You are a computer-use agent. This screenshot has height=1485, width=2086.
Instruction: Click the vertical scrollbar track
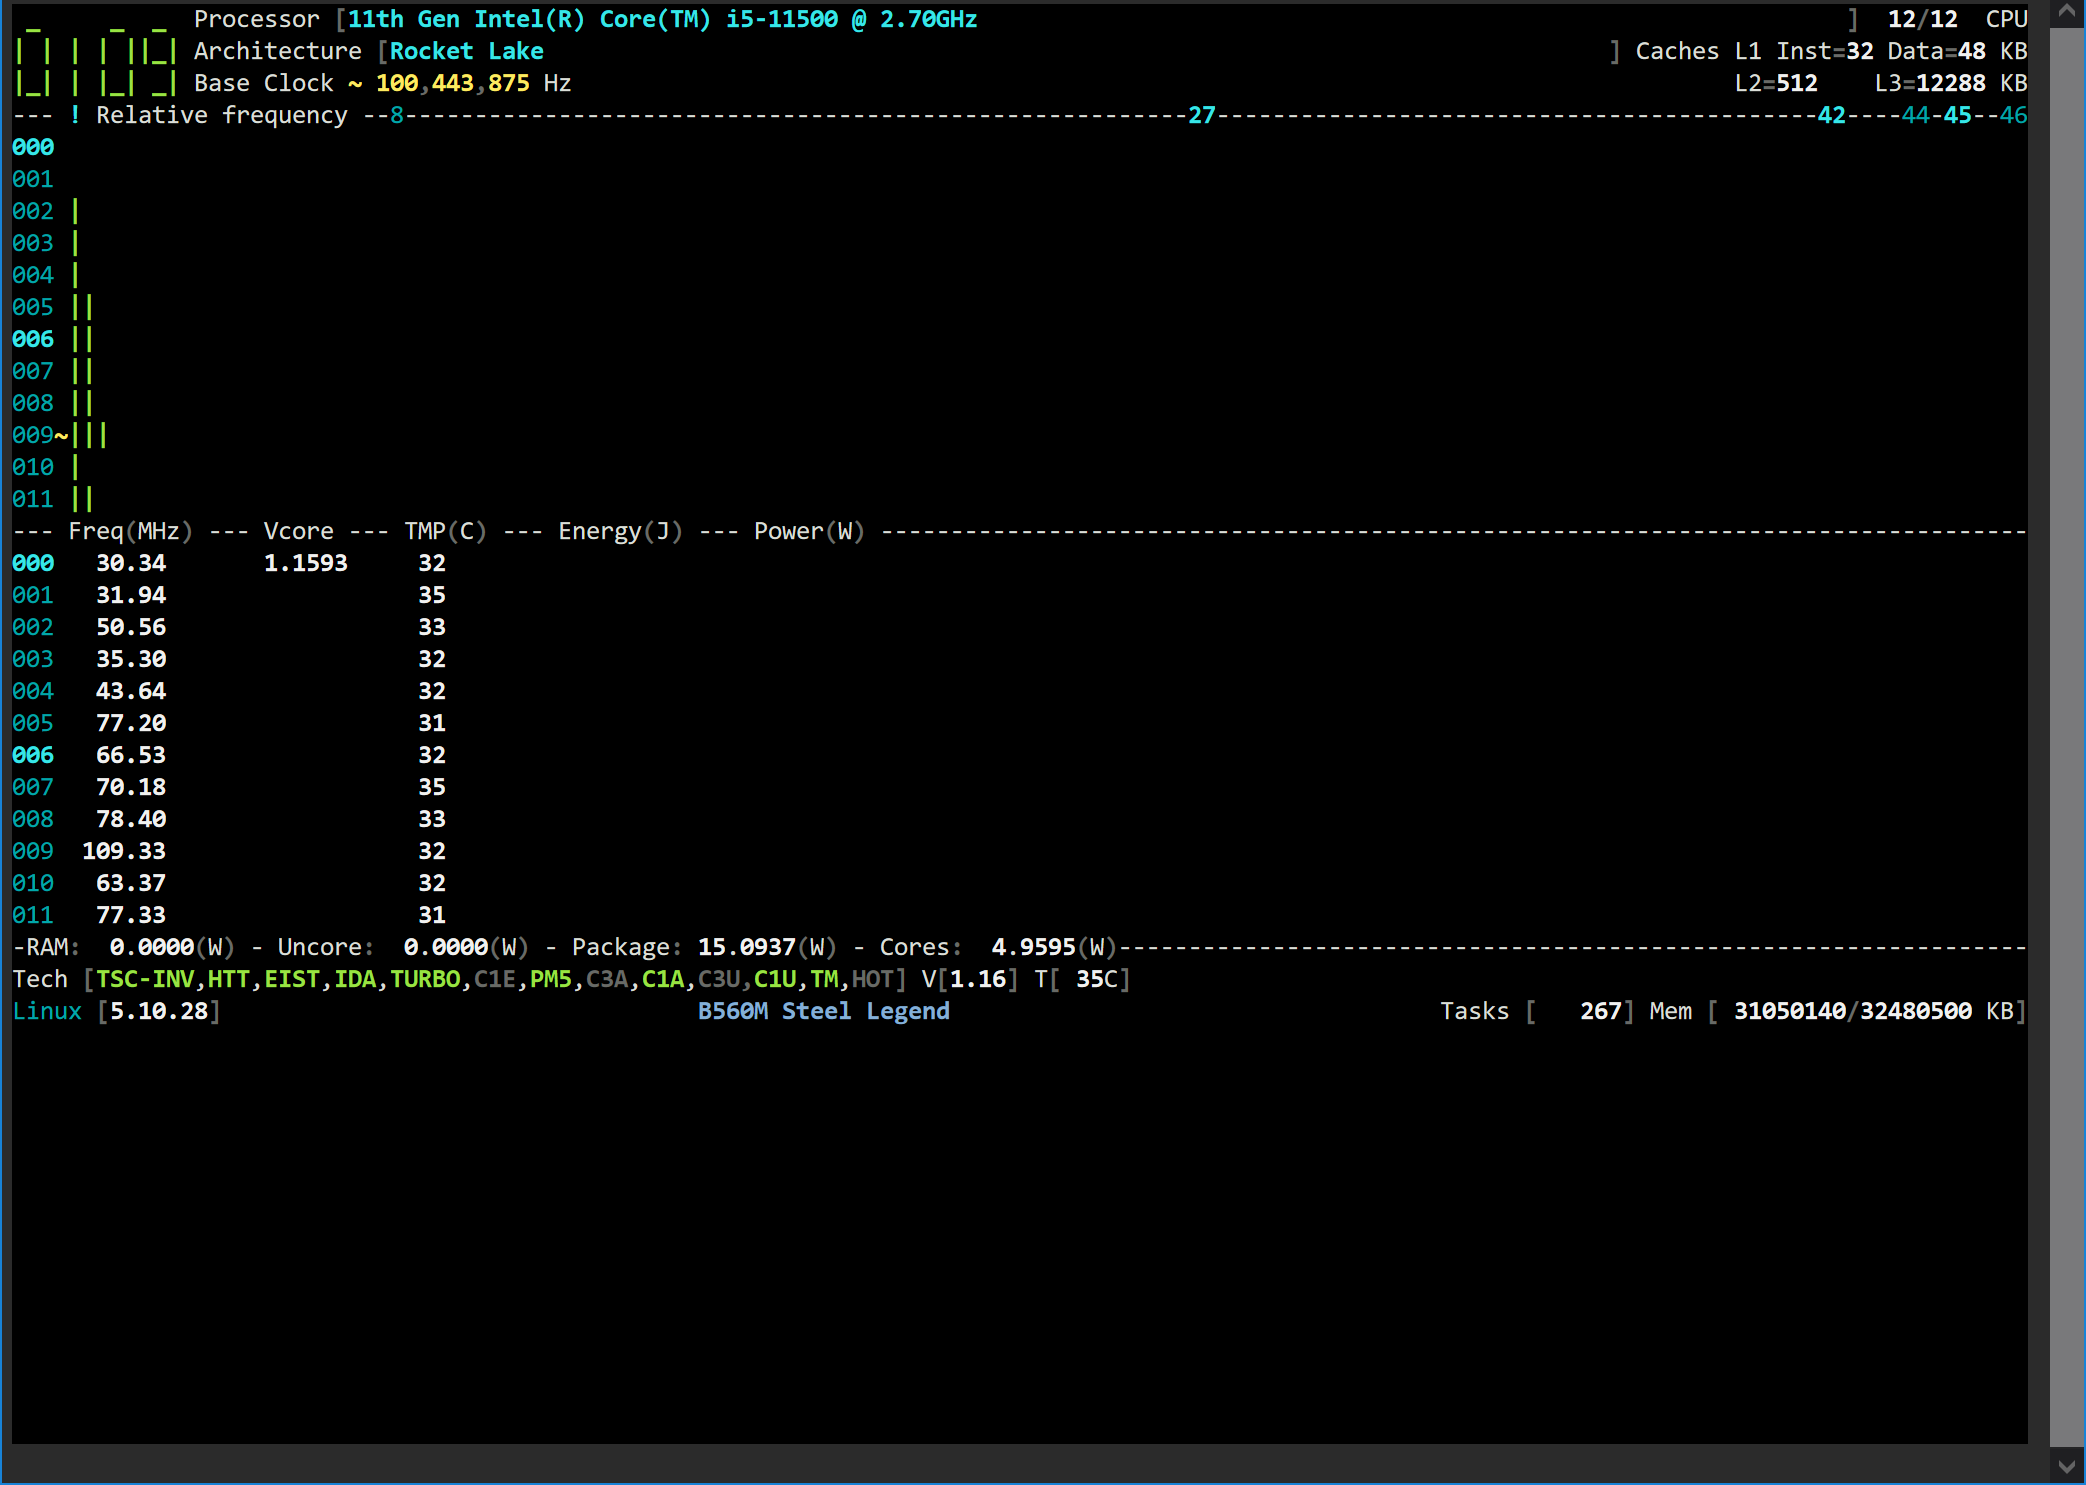pyautogui.click(x=2067, y=738)
